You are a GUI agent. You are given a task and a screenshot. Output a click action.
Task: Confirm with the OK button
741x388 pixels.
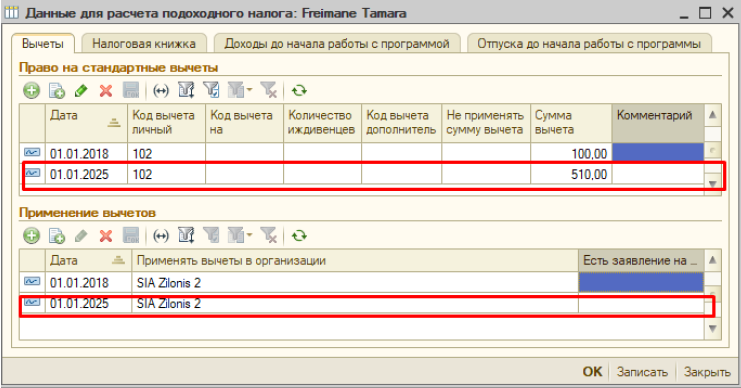coord(592,371)
